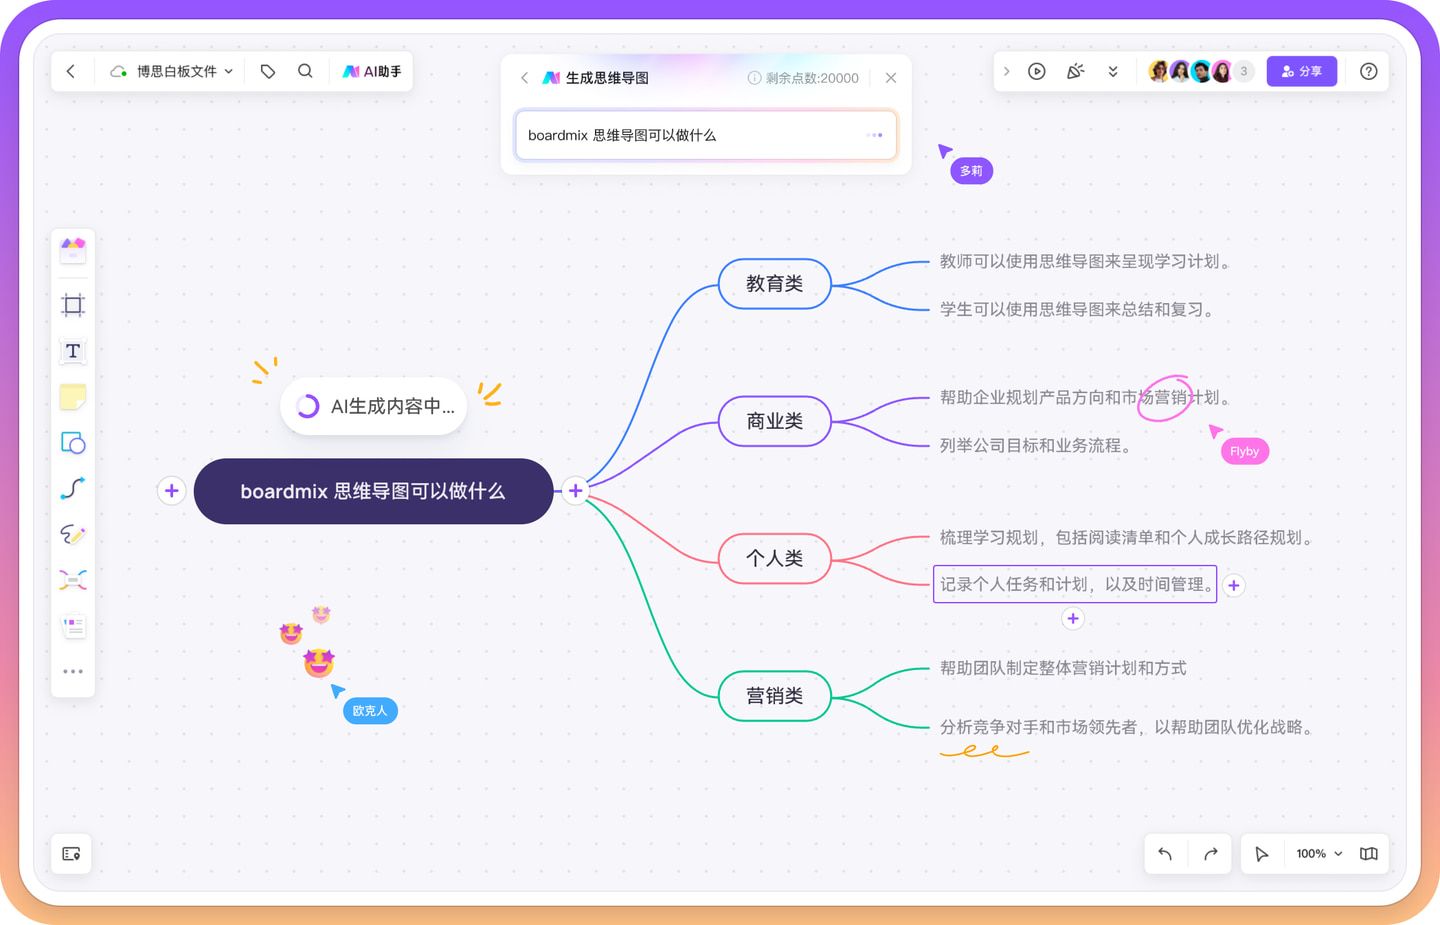Add node with plus left of root node
Viewport: 1440px width, 925px height.
pos(172,491)
